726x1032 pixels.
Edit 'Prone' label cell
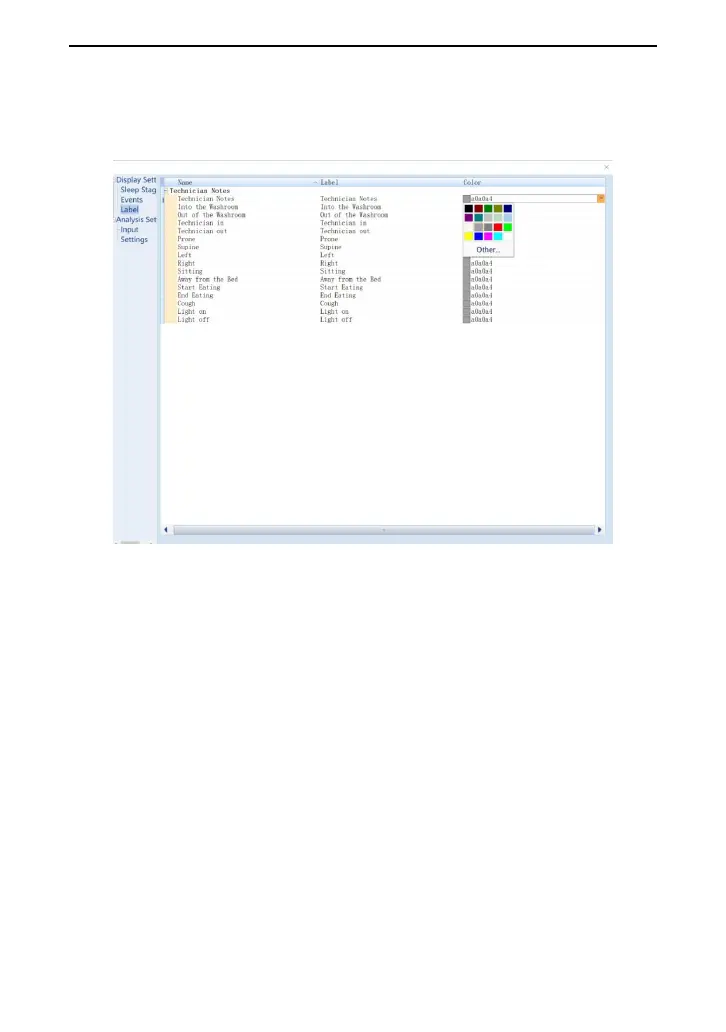click(329, 239)
